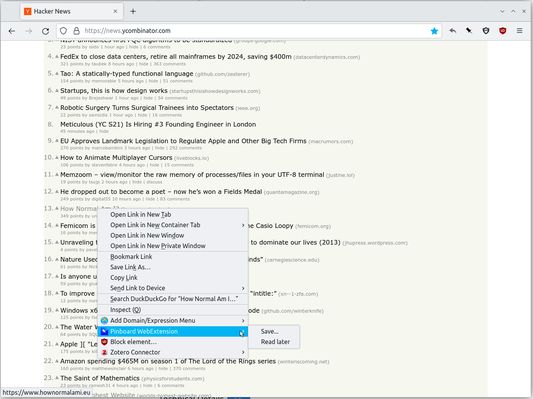Choose Block element… with uBlock
Image resolution: width=533 pixels, height=399 pixels.
tap(173, 342)
